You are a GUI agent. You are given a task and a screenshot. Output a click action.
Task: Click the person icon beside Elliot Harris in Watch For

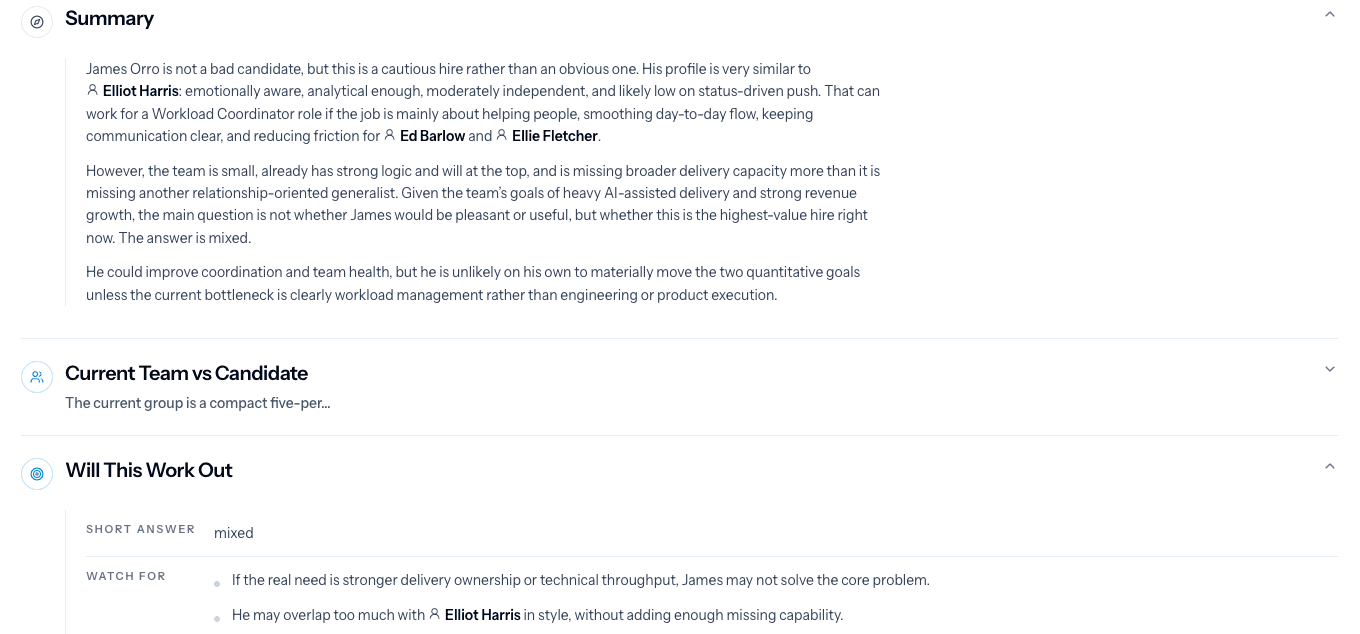coord(434,615)
